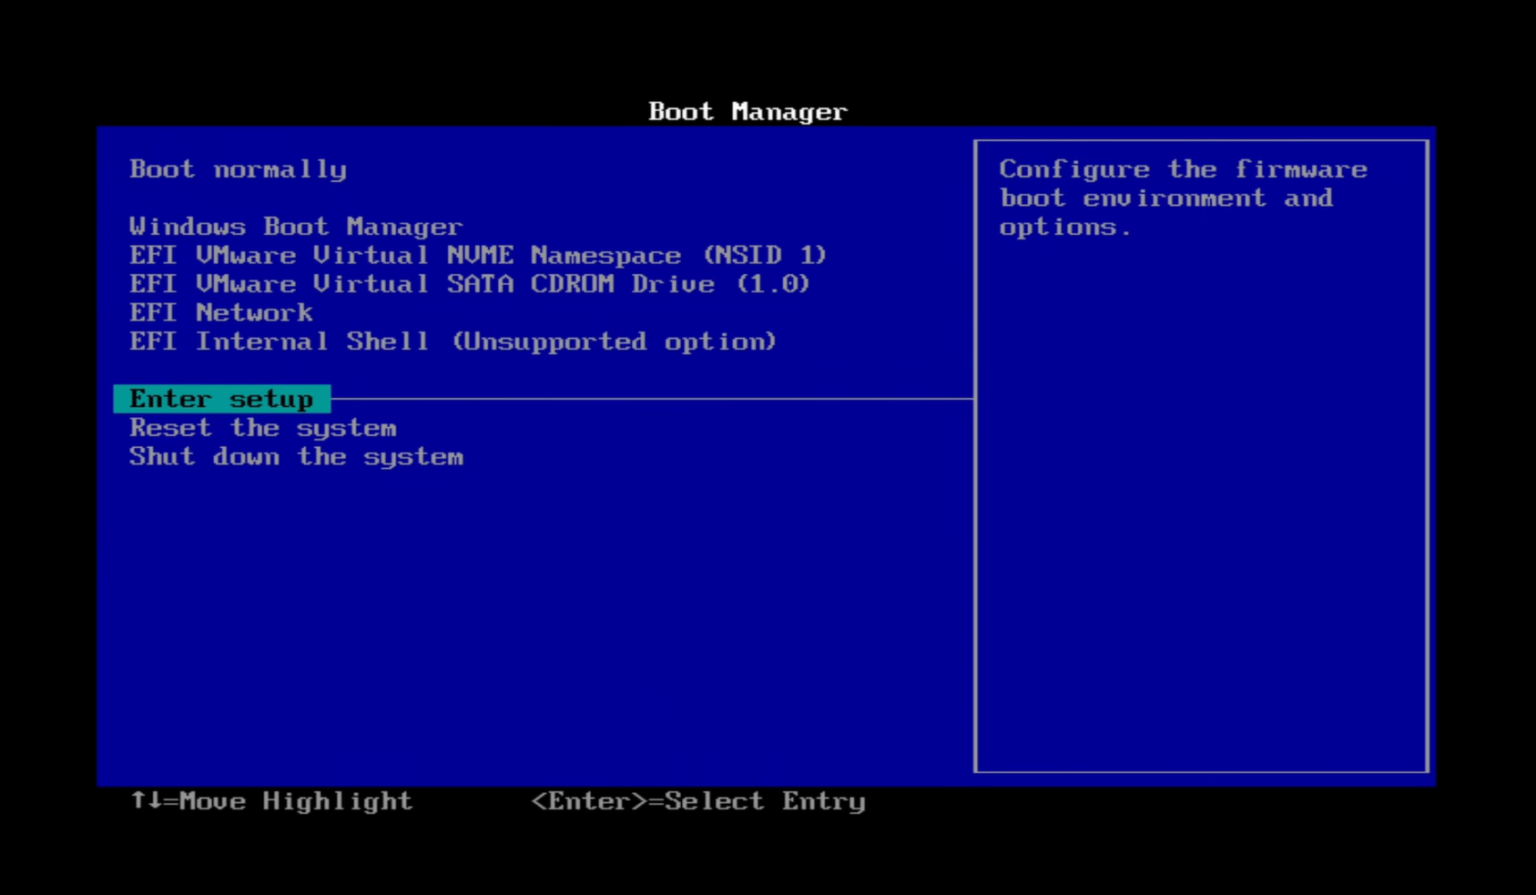Choose Reset the system
Image resolution: width=1536 pixels, height=895 pixels.
click(263, 427)
